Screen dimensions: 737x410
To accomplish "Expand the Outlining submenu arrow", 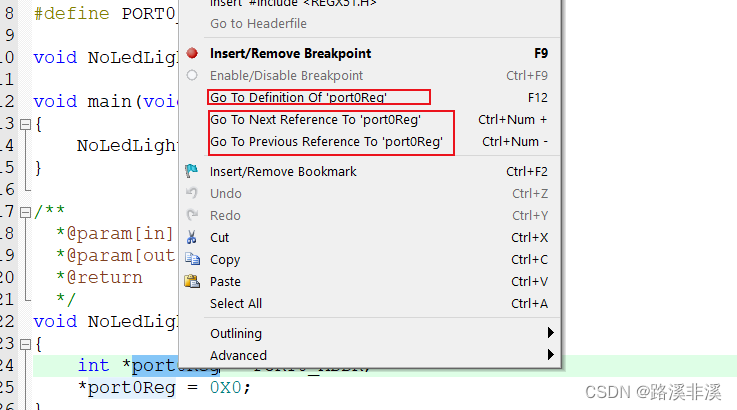I will (550, 333).
